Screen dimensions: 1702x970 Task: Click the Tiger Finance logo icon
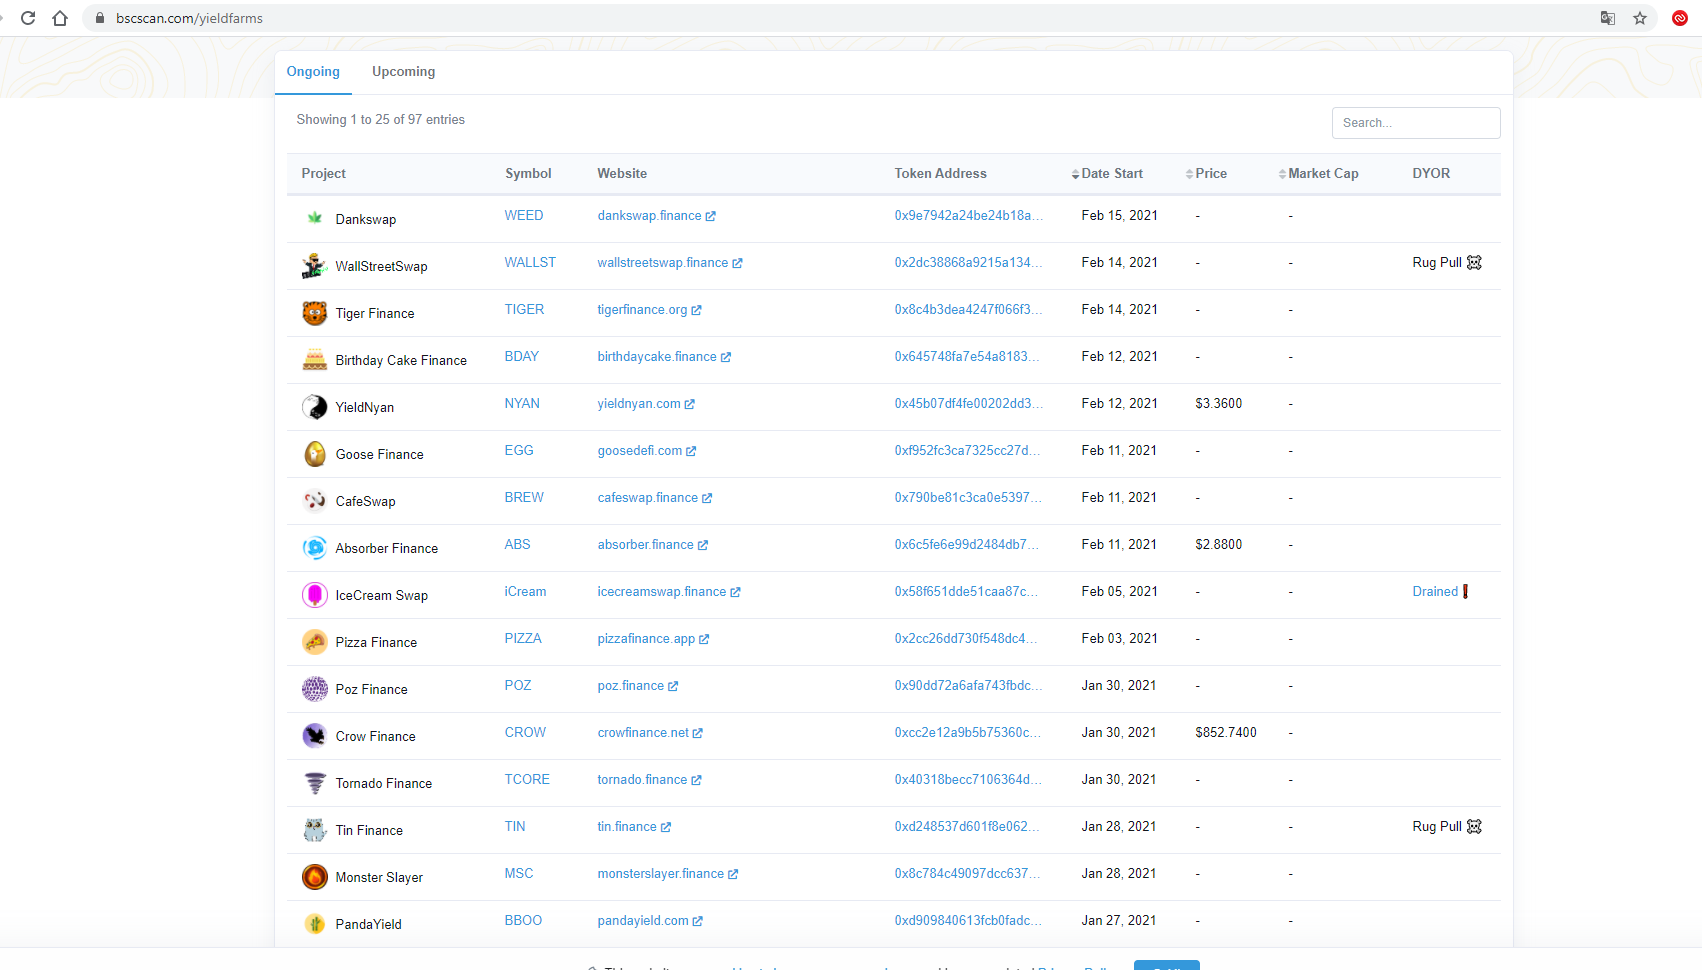[x=315, y=313]
